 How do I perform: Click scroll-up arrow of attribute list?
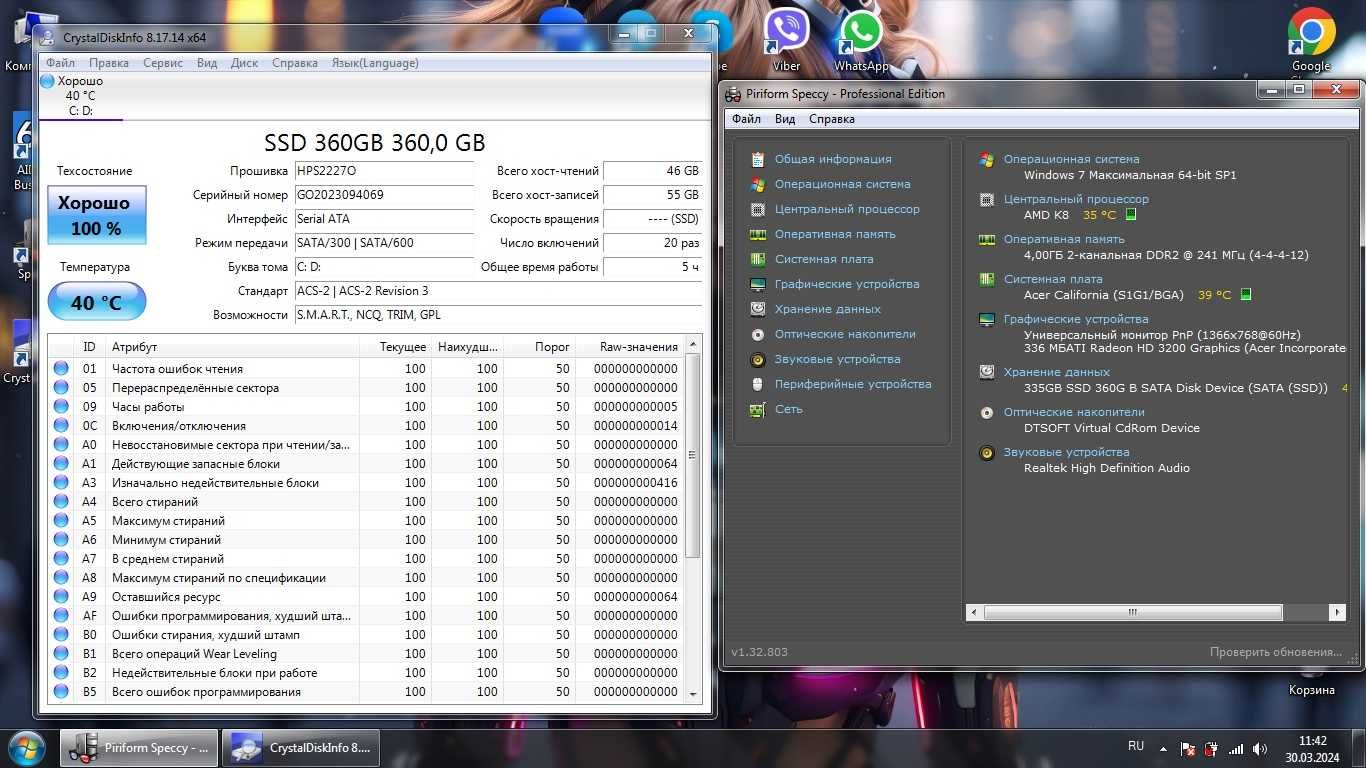[694, 344]
